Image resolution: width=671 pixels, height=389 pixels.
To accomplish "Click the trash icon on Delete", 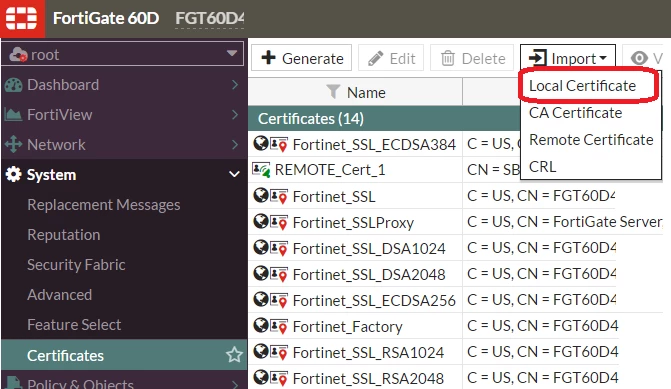I will 448,58.
